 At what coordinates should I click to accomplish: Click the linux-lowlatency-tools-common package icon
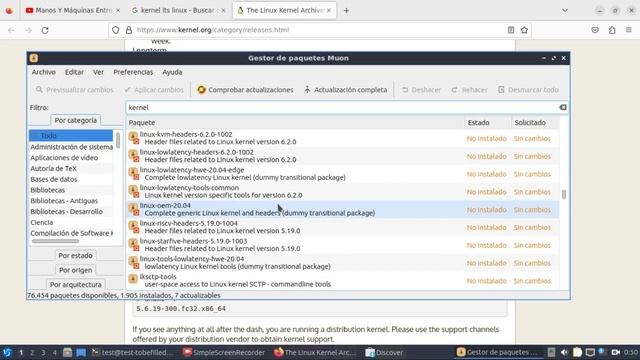[x=133, y=191]
